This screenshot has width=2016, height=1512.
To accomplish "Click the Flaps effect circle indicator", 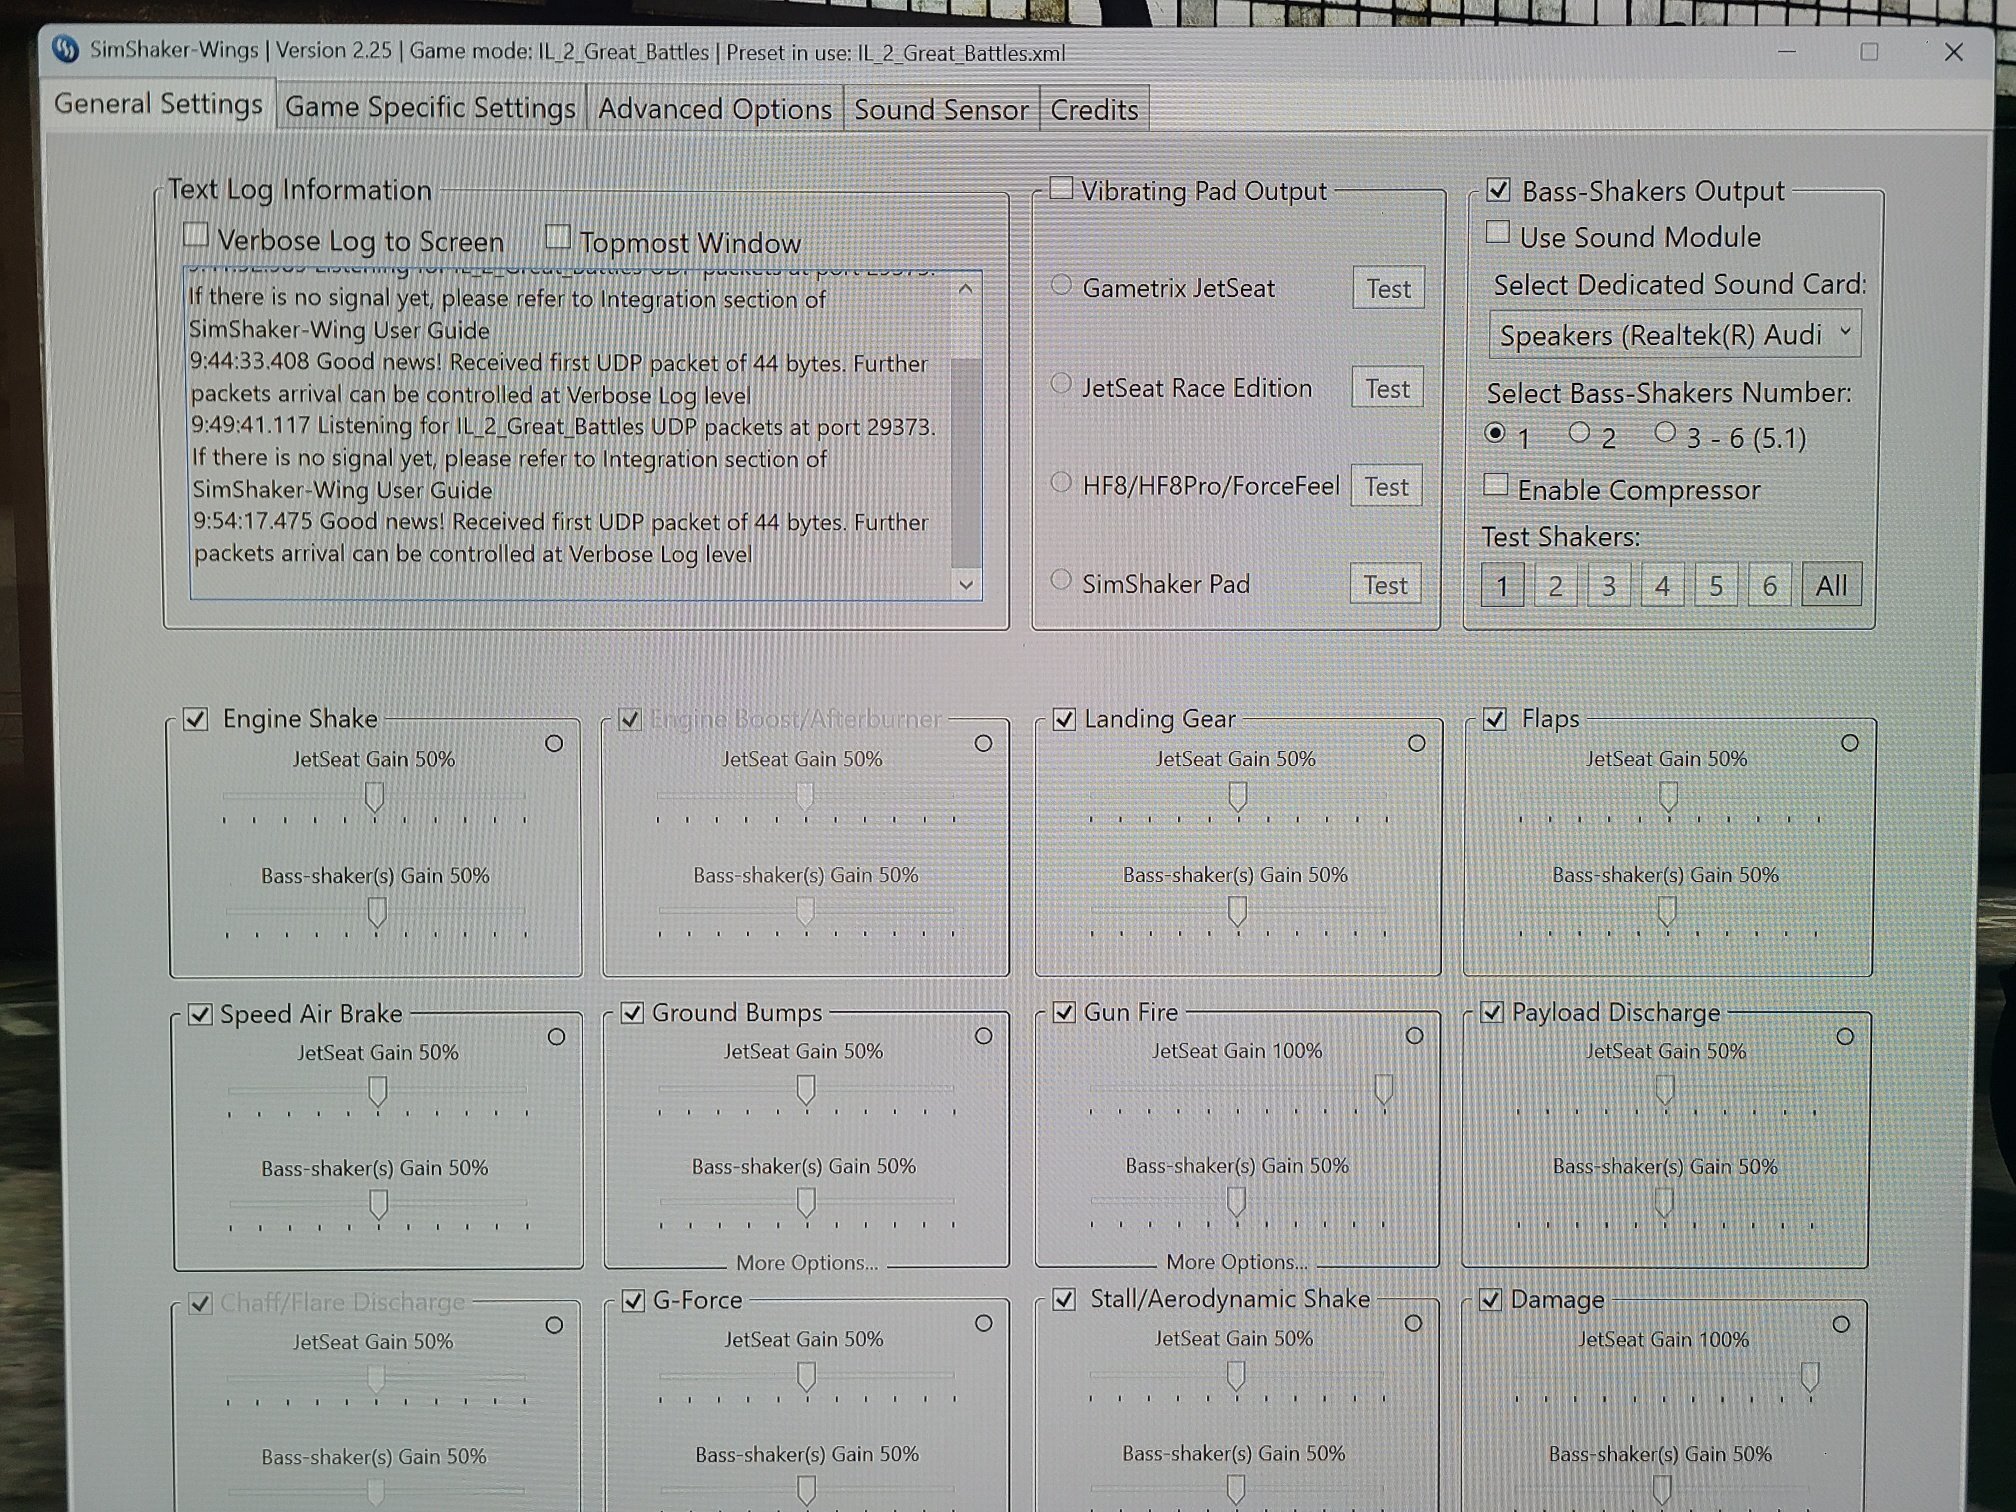I will 1849,743.
